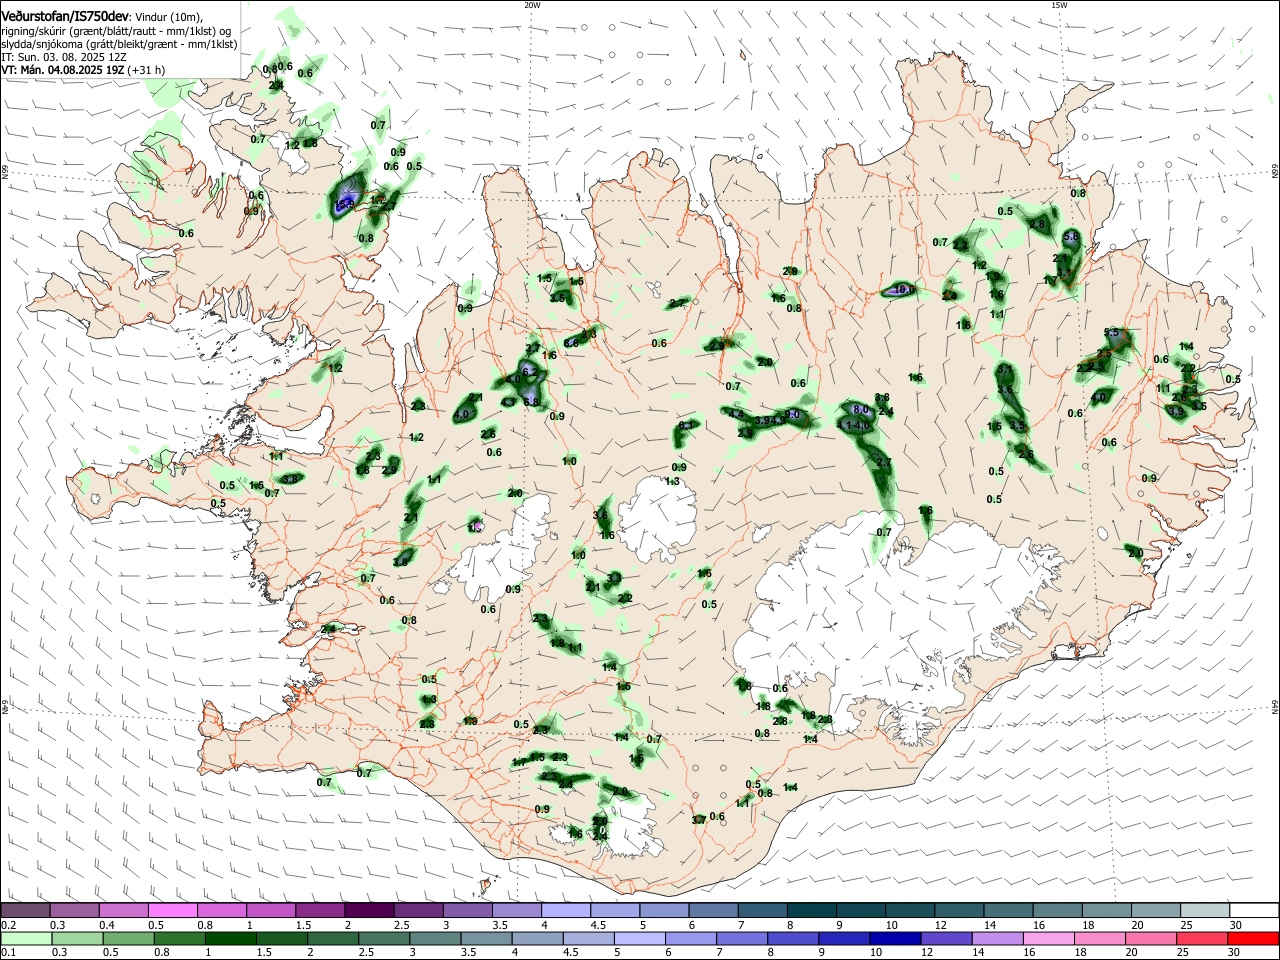The image size is (1280, 960).
Task: Select the 5.8 precipitation value in the northeast
Action: [x=1072, y=237]
